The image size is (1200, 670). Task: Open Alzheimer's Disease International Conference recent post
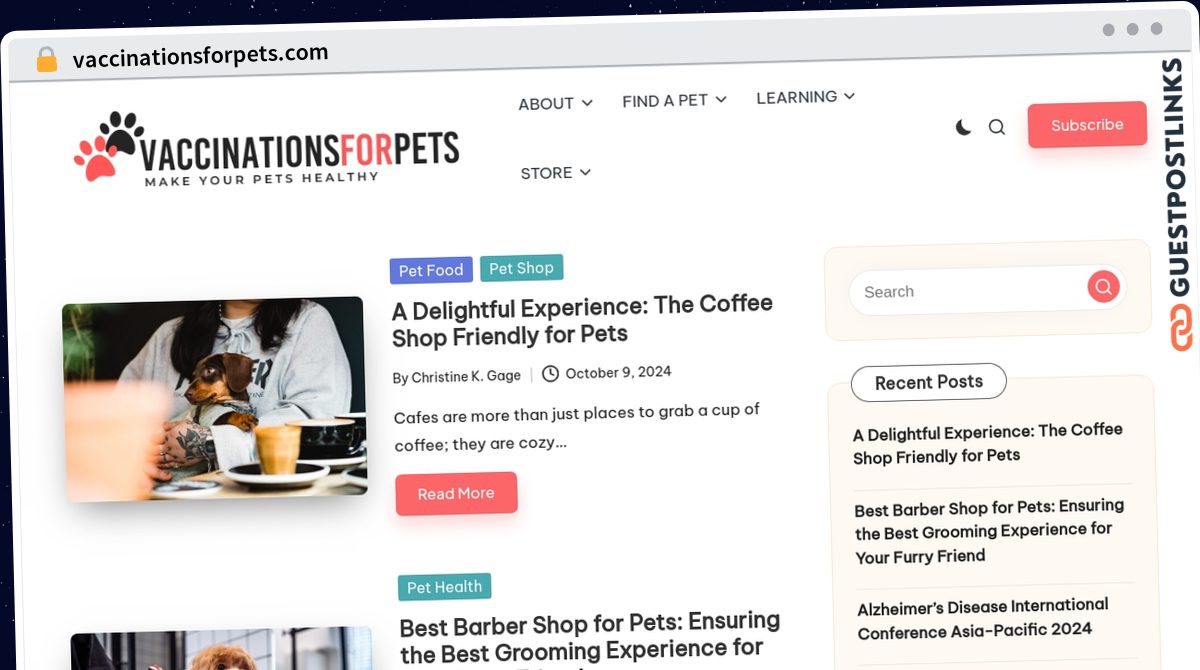(x=983, y=618)
